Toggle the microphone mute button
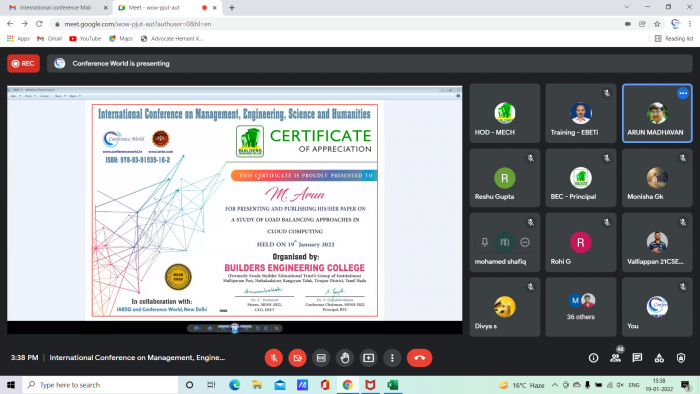 [274, 358]
